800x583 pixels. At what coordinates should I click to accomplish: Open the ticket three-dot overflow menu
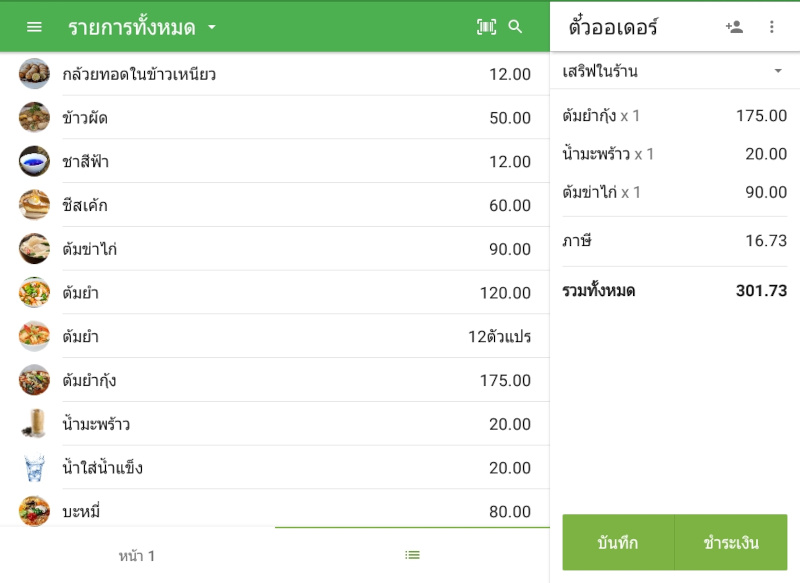tap(772, 27)
